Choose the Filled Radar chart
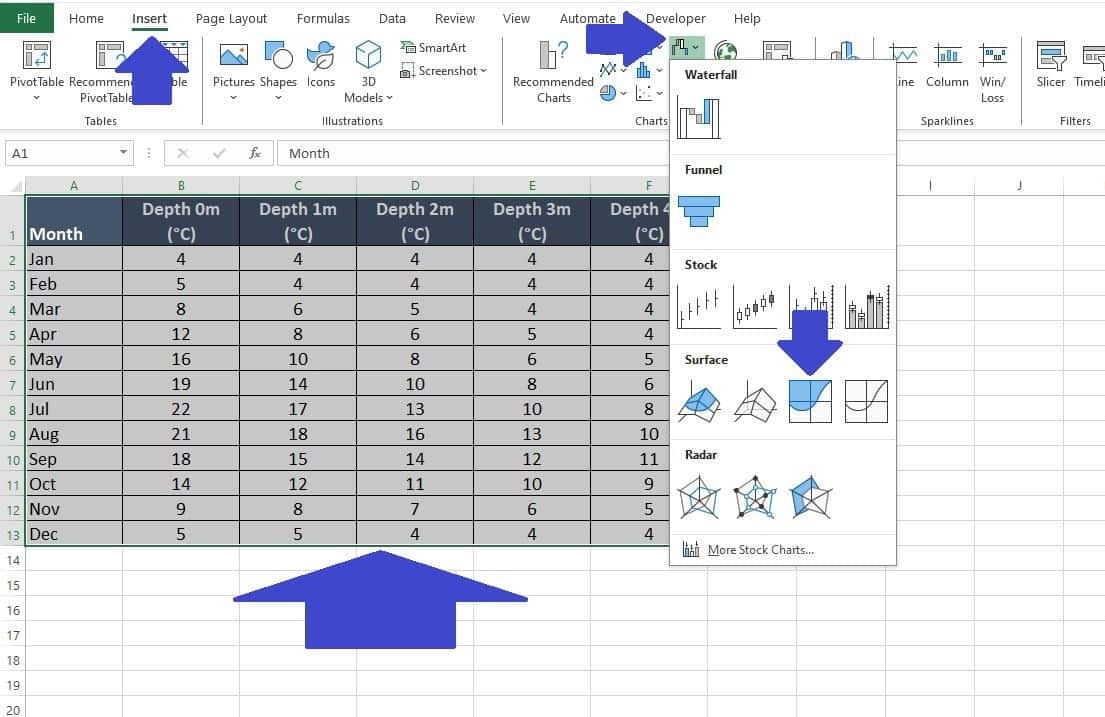This screenshot has width=1105, height=717. (x=811, y=497)
